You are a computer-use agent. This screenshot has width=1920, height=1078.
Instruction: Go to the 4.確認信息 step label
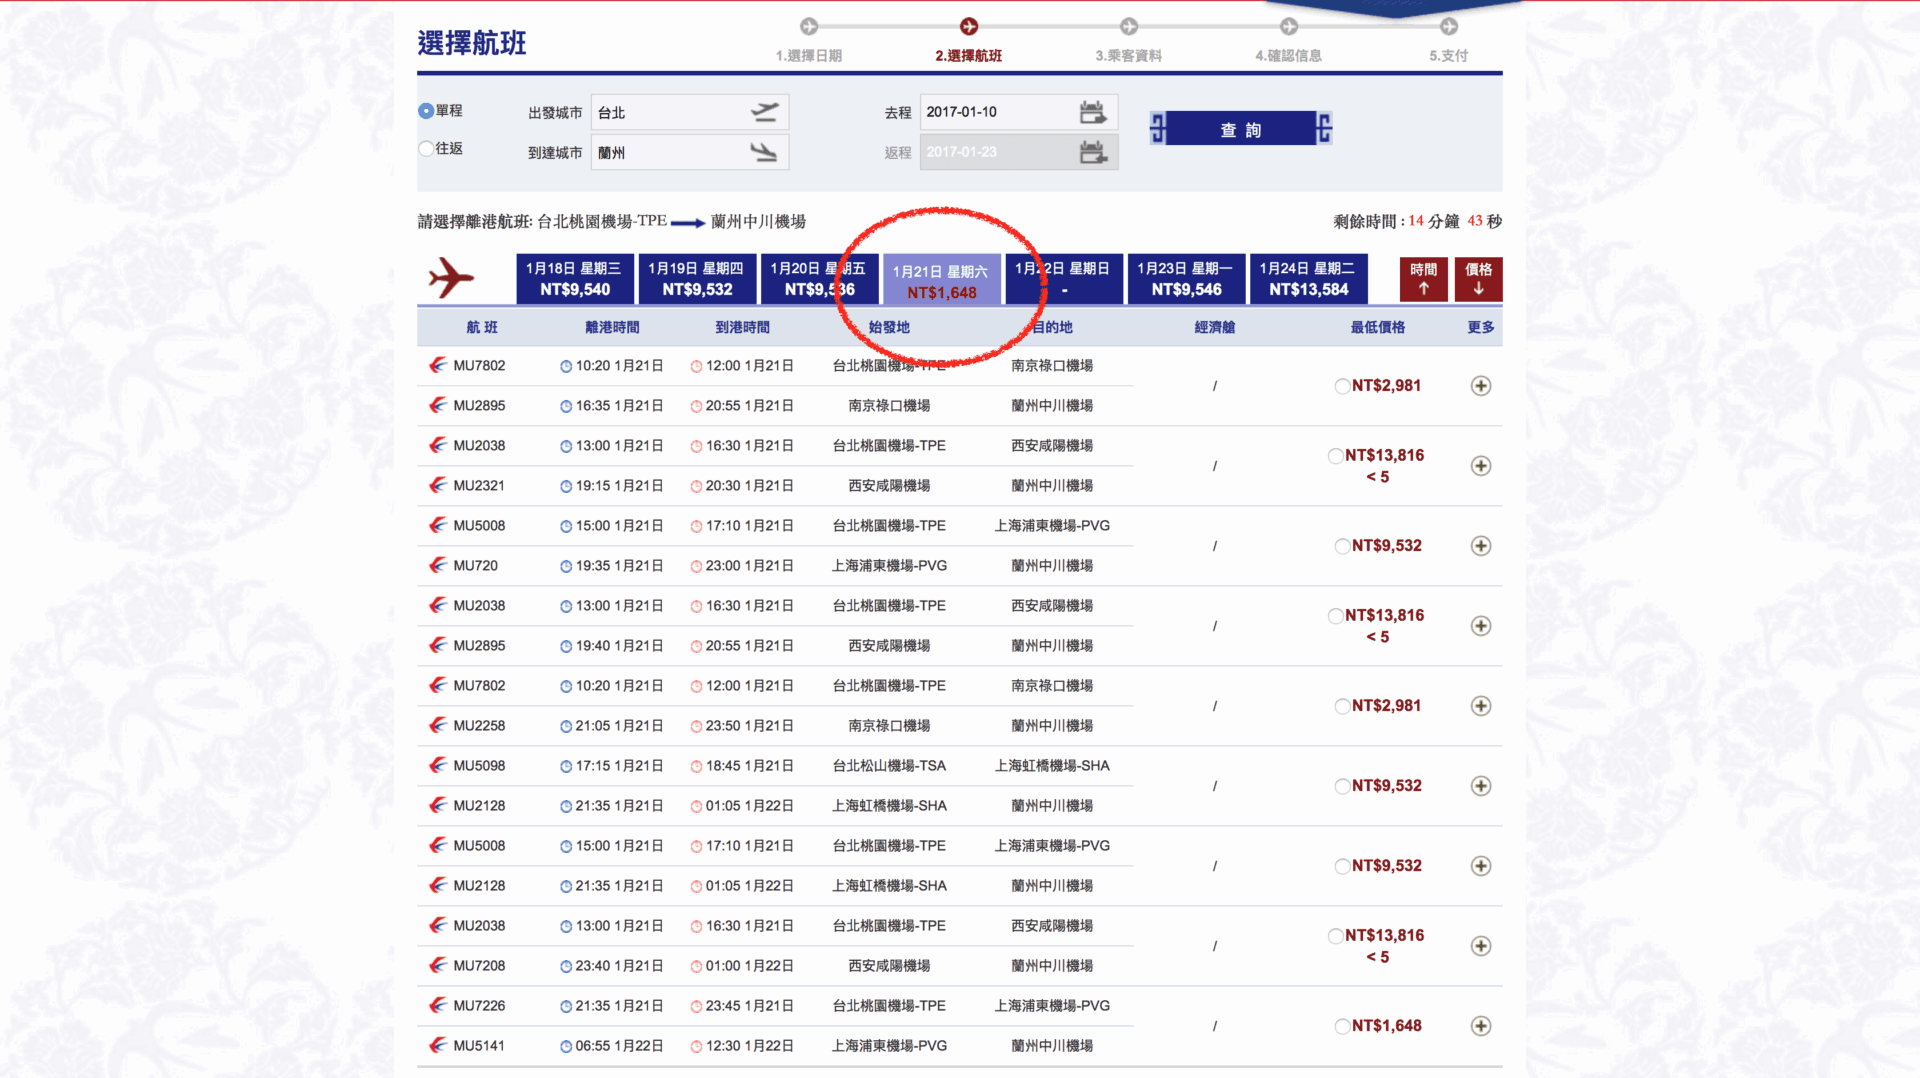(x=1288, y=56)
